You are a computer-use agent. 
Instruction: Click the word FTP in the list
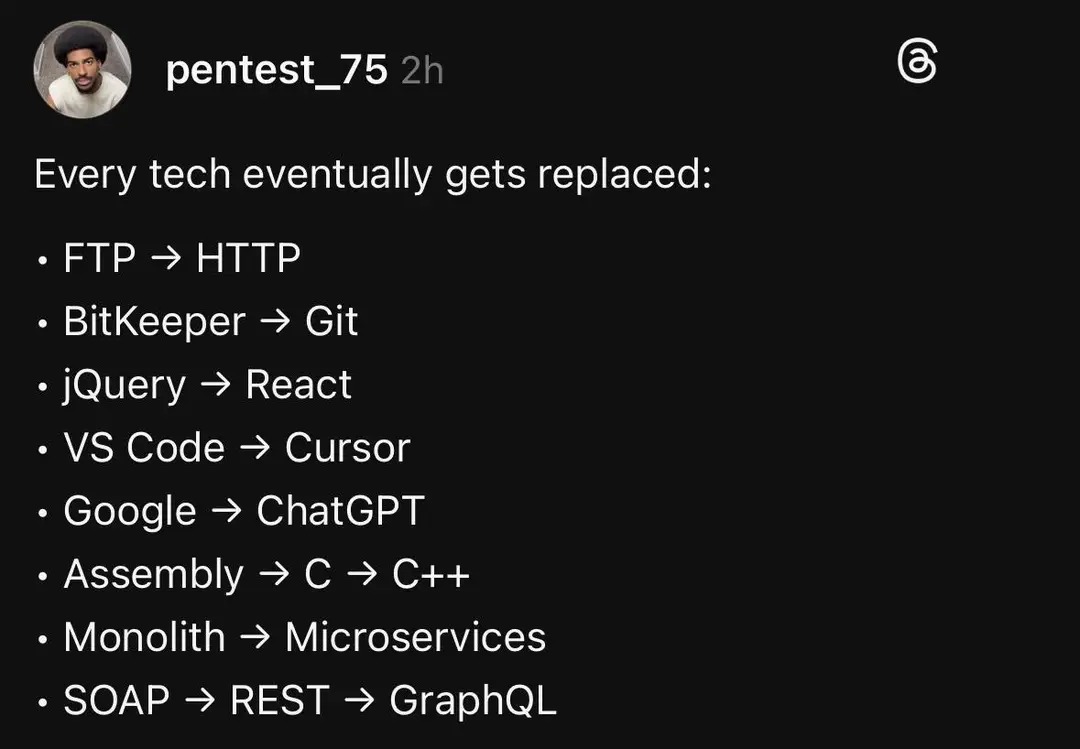coord(99,258)
